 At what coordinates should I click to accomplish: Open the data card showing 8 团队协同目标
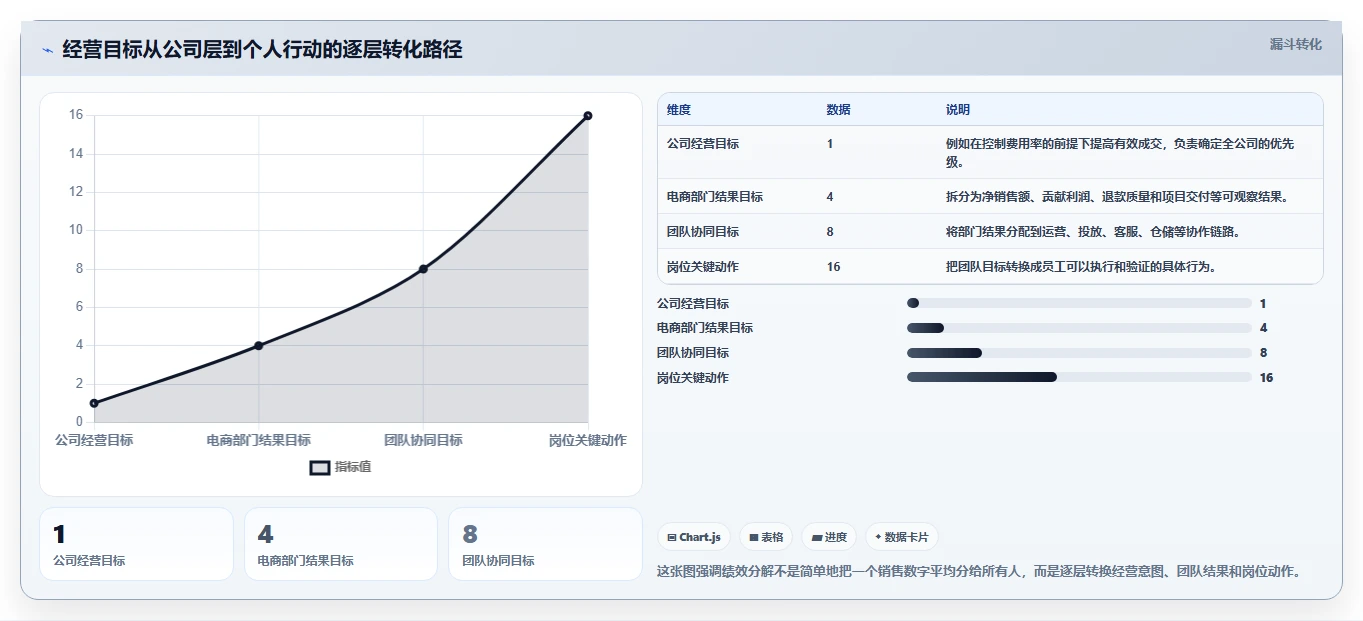coord(545,544)
